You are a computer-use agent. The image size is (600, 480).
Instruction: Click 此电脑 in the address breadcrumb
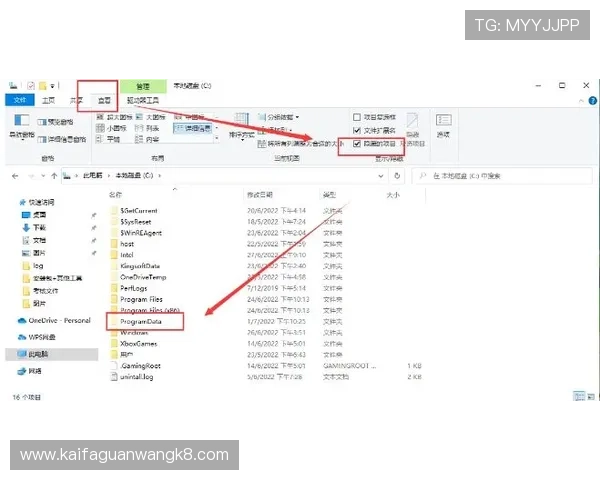coord(93,175)
